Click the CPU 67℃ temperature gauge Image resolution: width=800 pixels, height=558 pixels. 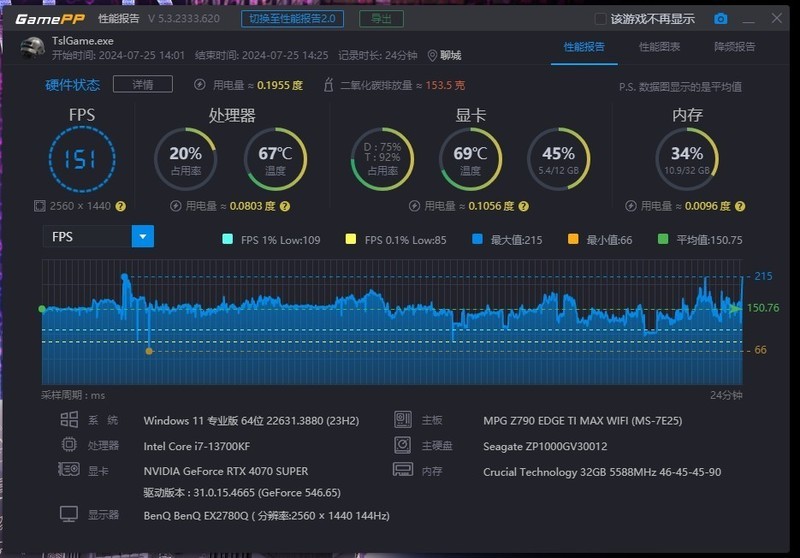tap(275, 159)
